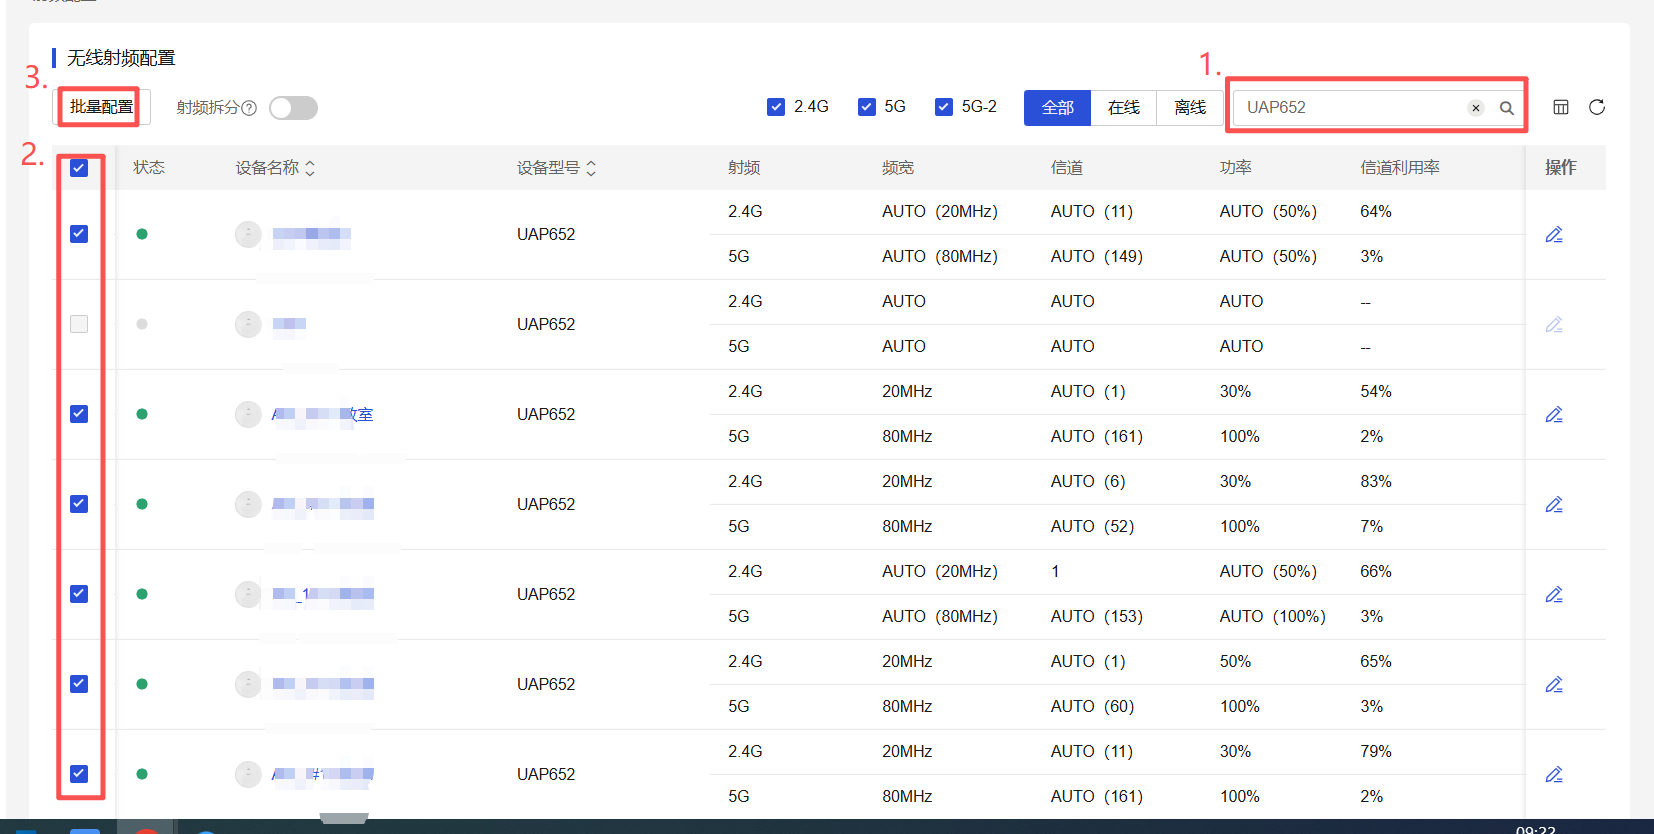Switch to the 在线 tab

[1123, 108]
